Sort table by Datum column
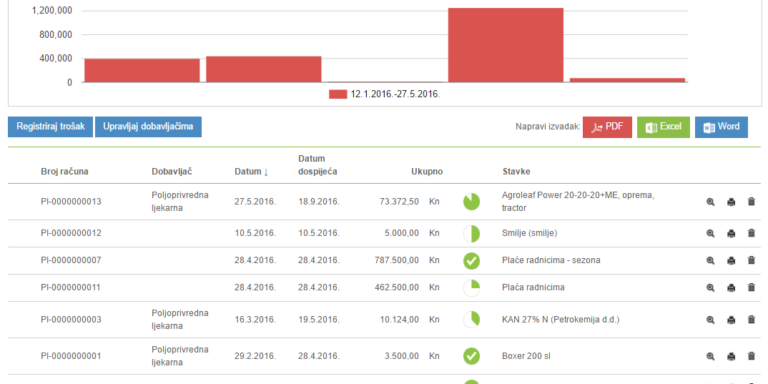The width and height of the screenshot is (768, 384). [251, 171]
